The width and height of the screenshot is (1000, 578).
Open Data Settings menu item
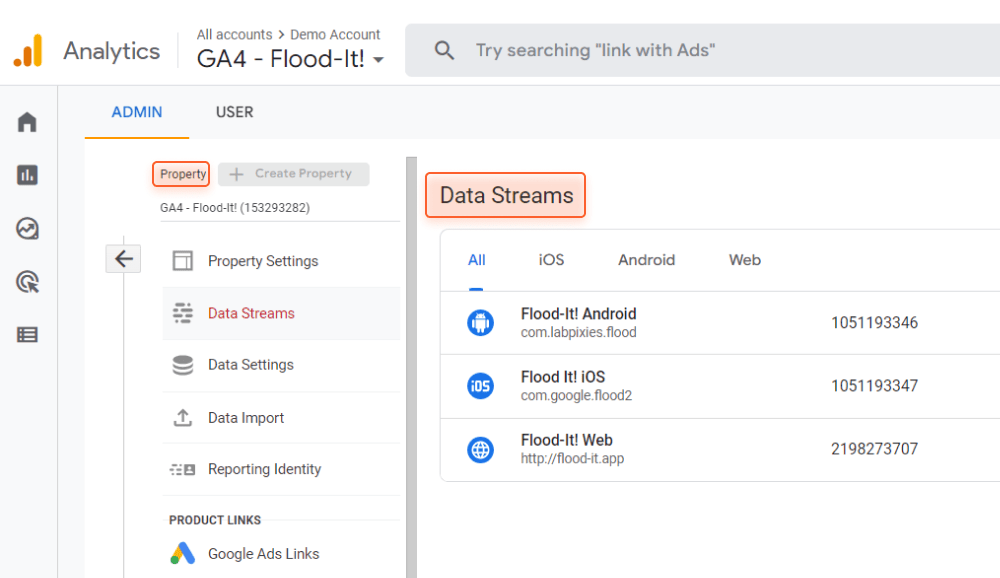coord(281,365)
